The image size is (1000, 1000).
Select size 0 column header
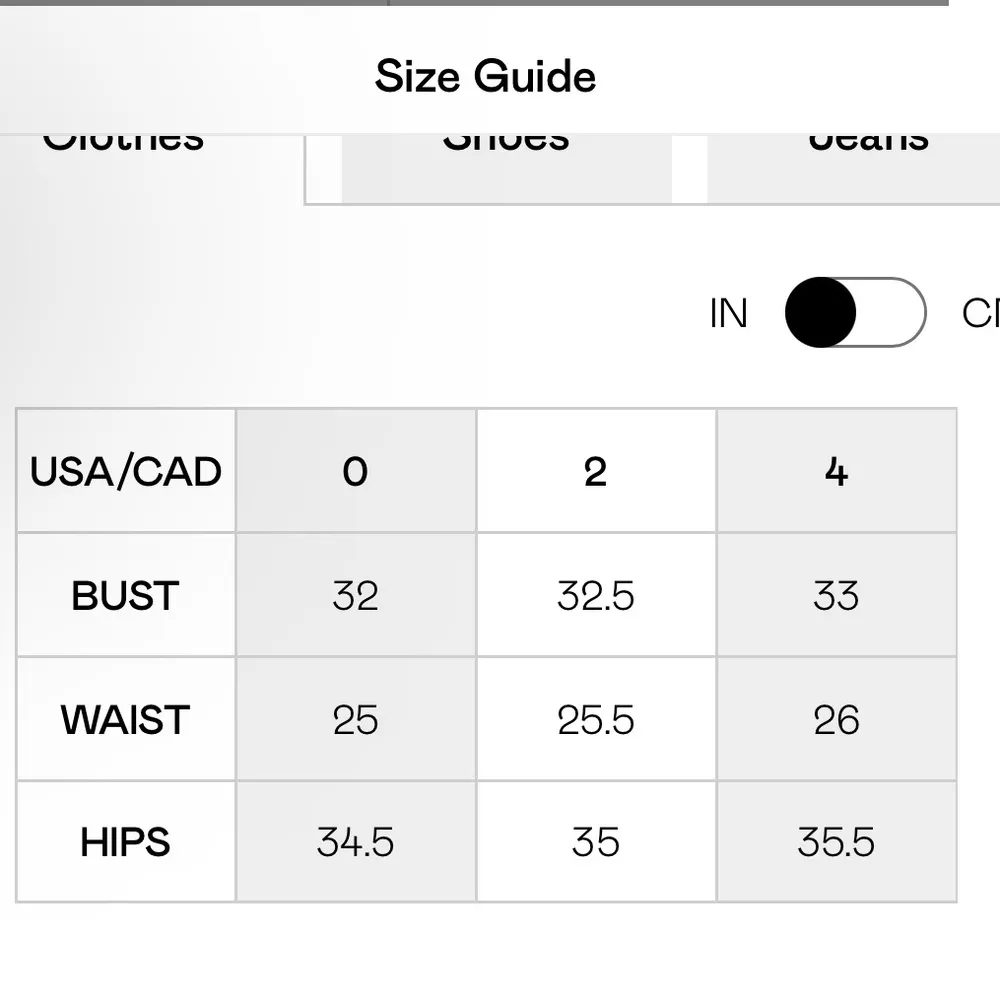(x=356, y=471)
